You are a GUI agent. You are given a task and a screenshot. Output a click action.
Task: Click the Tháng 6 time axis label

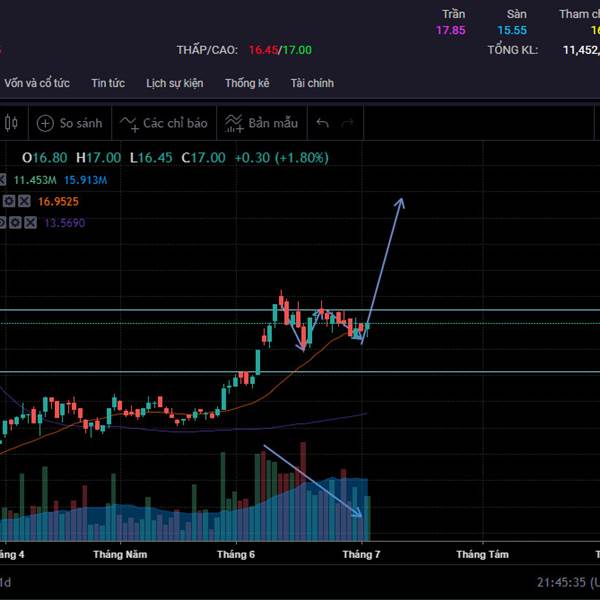click(x=236, y=554)
